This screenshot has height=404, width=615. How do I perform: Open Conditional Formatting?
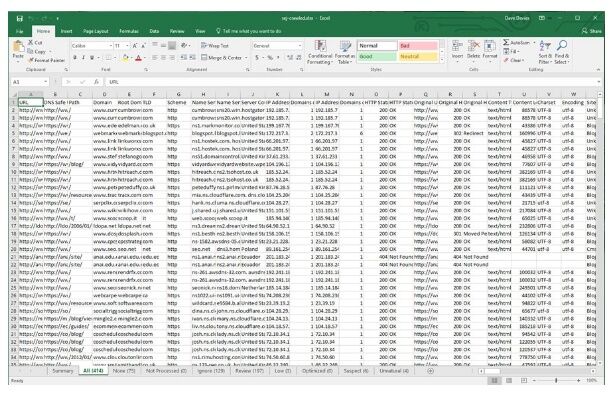[x=320, y=52]
